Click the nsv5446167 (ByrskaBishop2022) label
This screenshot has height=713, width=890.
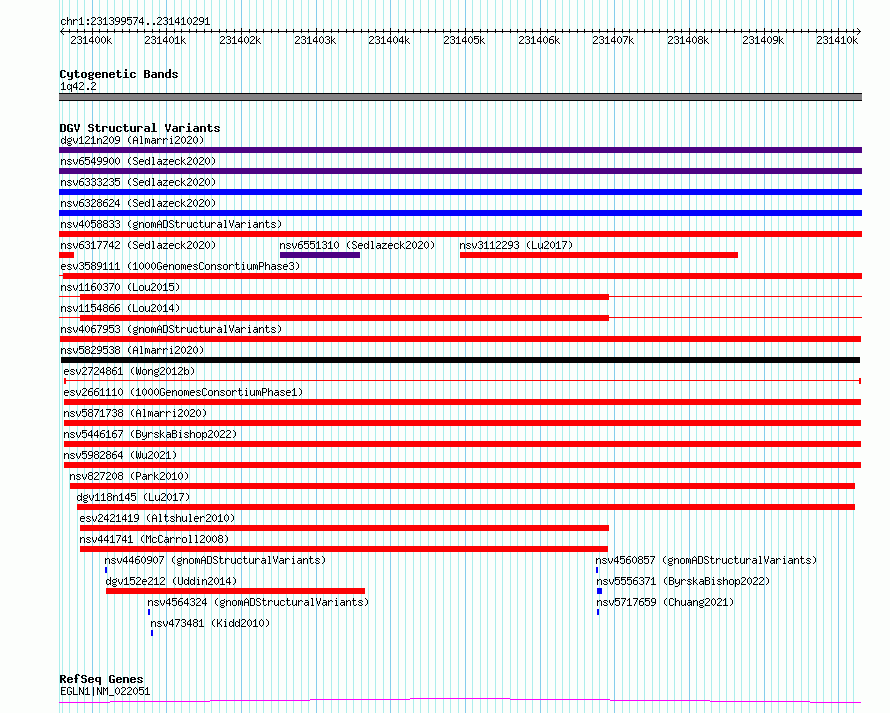click(150, 434)
